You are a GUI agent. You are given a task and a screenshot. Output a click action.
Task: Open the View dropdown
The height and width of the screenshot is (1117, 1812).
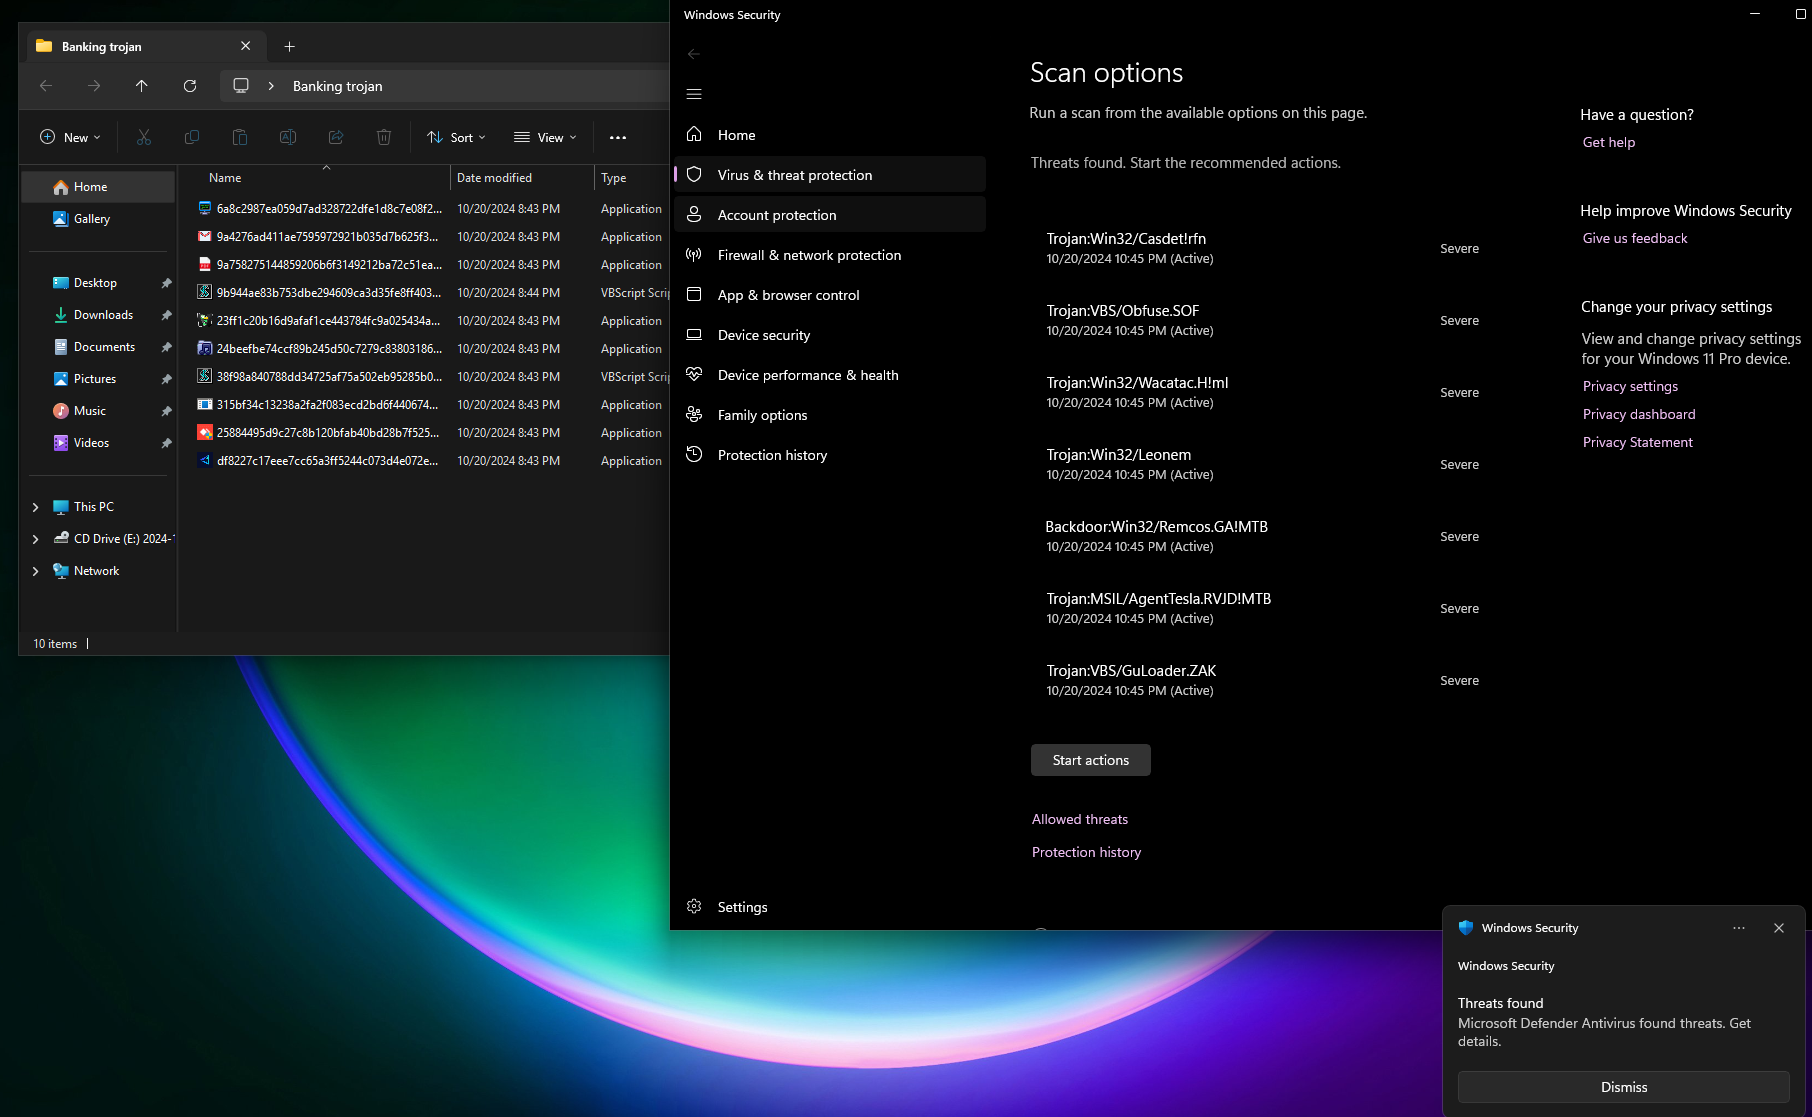tap(545, 137)
